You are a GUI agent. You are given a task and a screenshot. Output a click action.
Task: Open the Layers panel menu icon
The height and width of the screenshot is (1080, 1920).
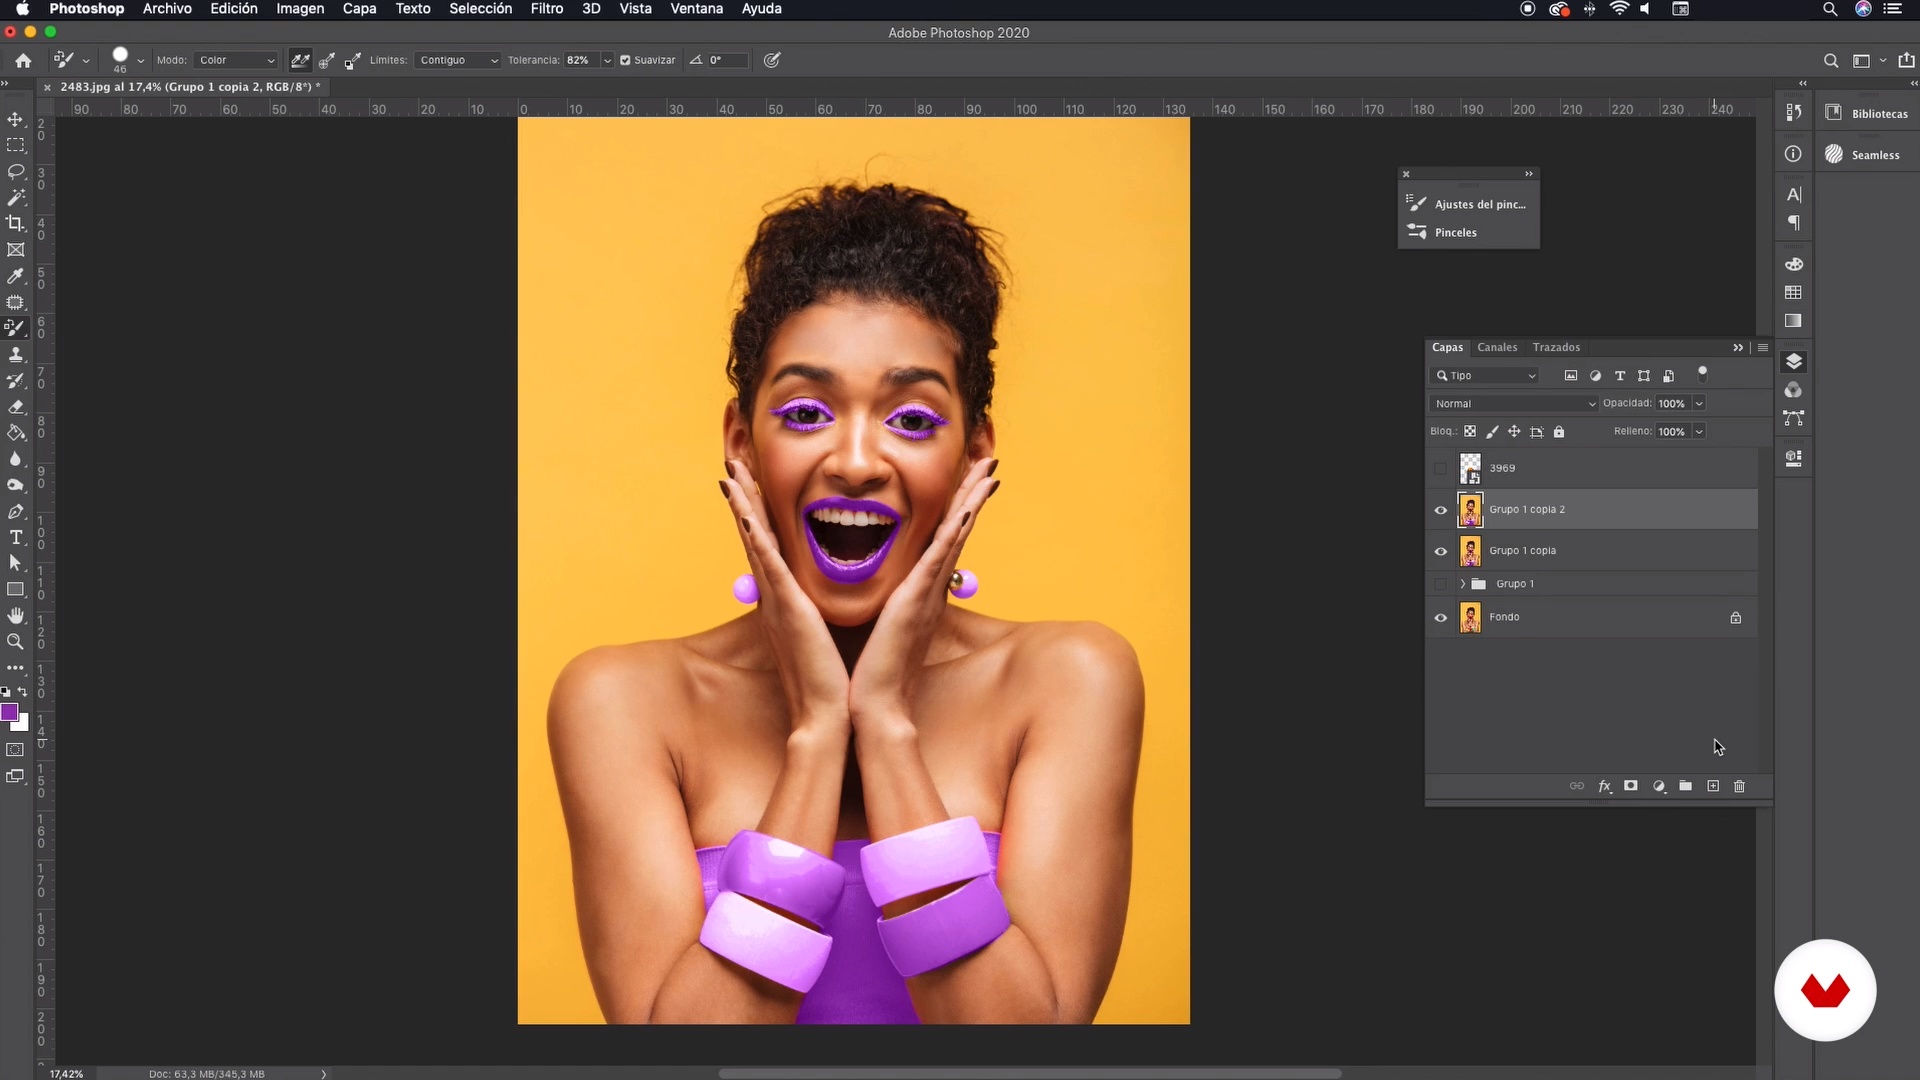pos(1763,348)
